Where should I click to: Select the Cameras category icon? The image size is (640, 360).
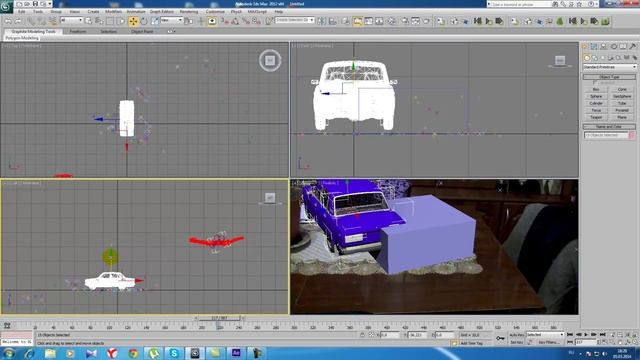coord(611,58)
